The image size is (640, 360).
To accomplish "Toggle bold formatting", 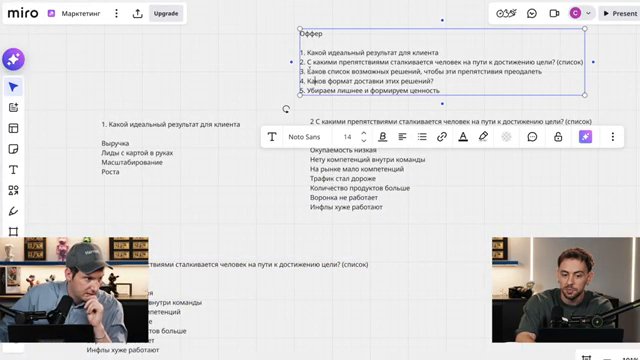I will (382, 137).
